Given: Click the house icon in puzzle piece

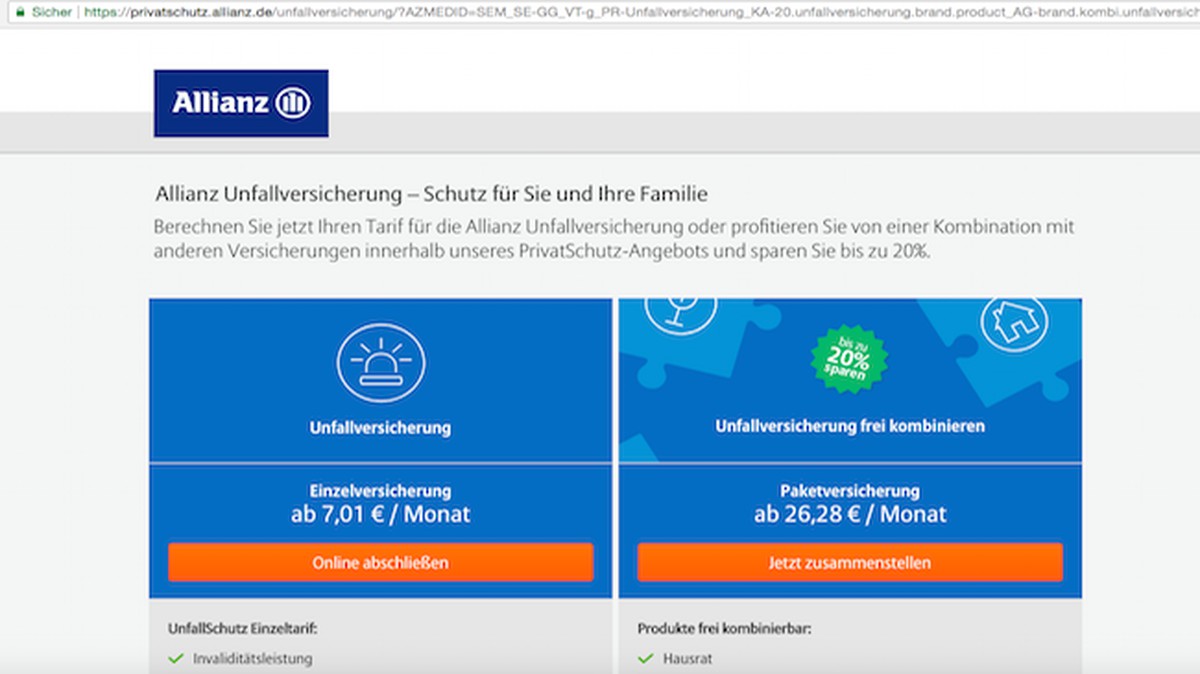Looking at the screenshot, I should pos(1014,320).
